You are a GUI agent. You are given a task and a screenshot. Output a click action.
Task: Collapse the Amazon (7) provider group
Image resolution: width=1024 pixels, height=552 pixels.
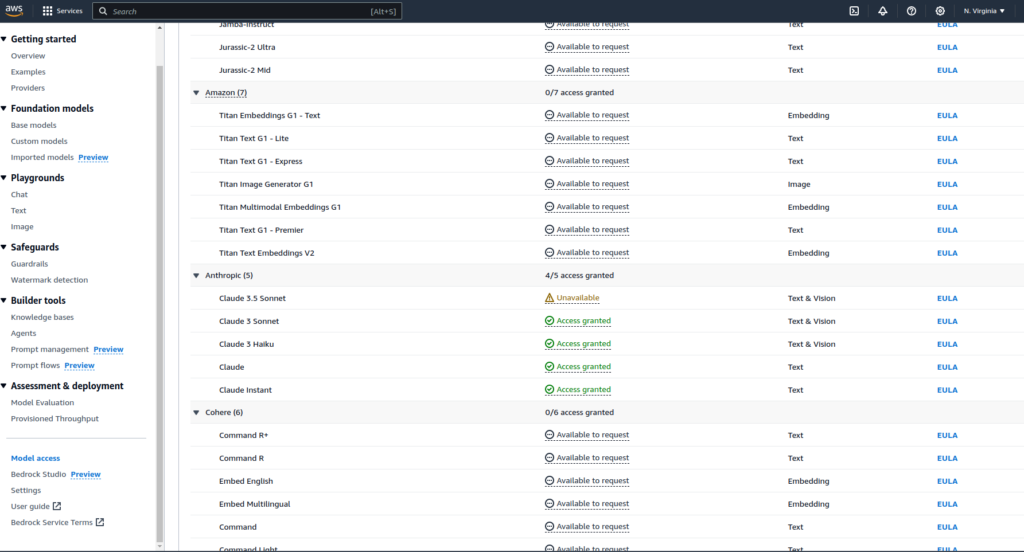pyautogui.click(x=196, y=93)
